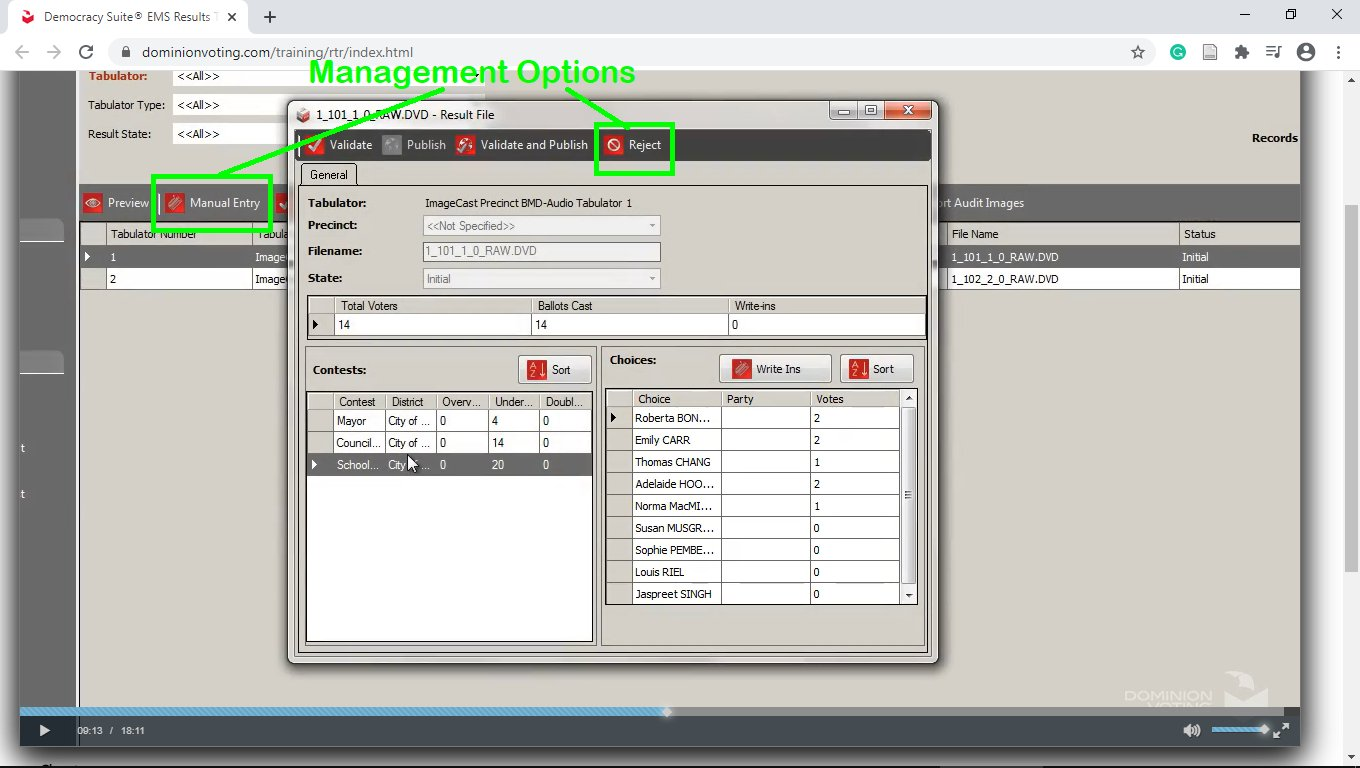Go back in the browser

pyautogui.click(x=22, y=52)
